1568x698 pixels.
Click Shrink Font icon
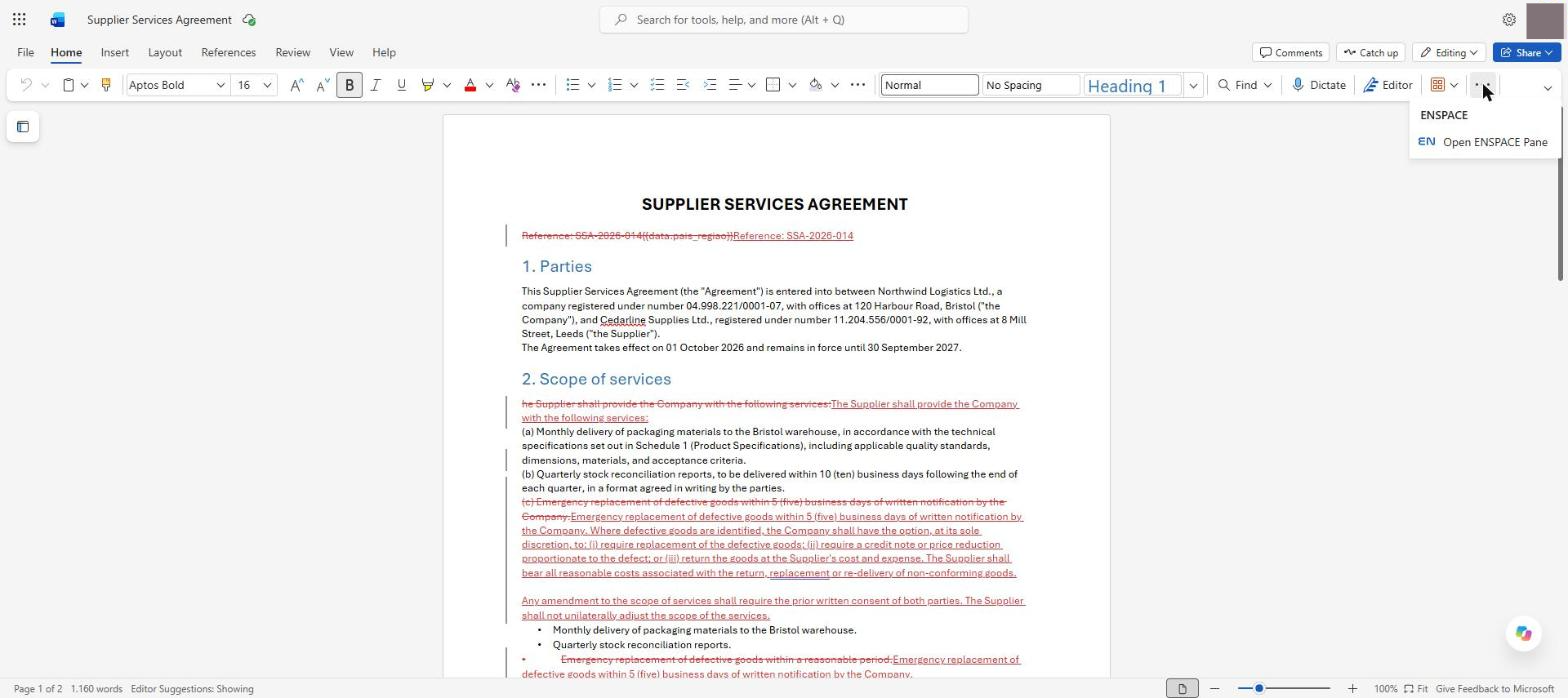click(x=322, y=85)
